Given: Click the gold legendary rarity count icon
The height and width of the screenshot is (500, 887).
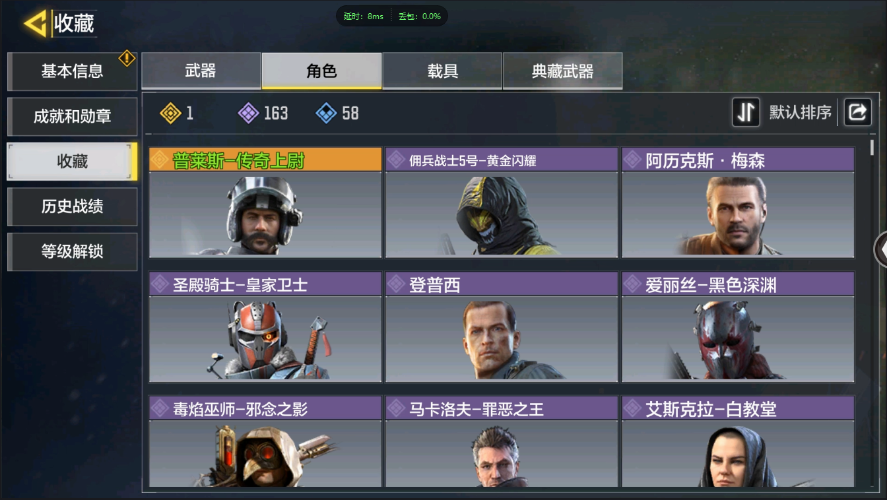Looking at the screenshot, I should [170, 113].
